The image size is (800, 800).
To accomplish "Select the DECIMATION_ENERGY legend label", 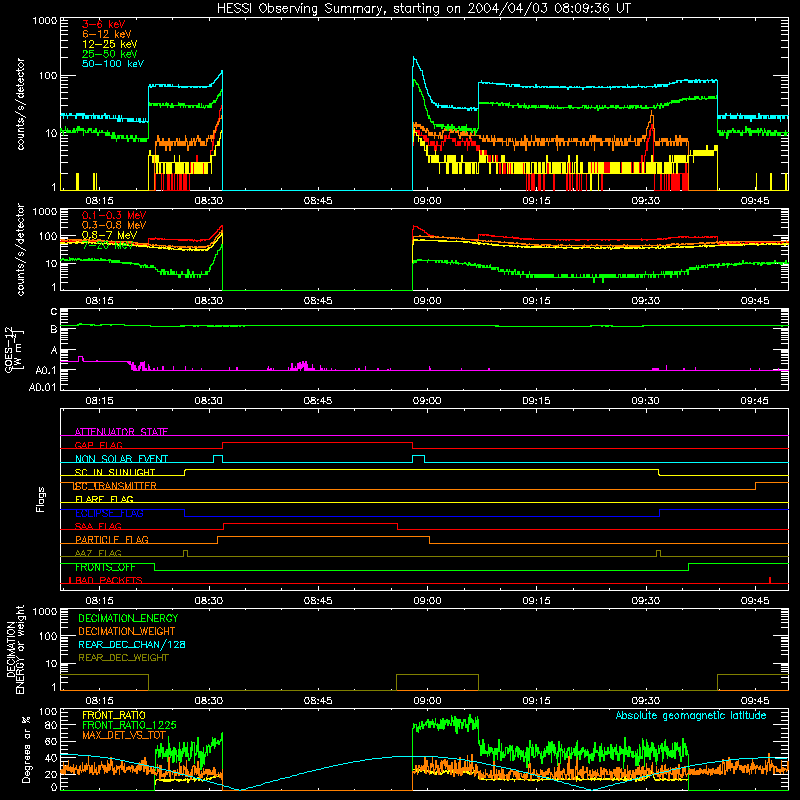I will (x=128, y=618).
